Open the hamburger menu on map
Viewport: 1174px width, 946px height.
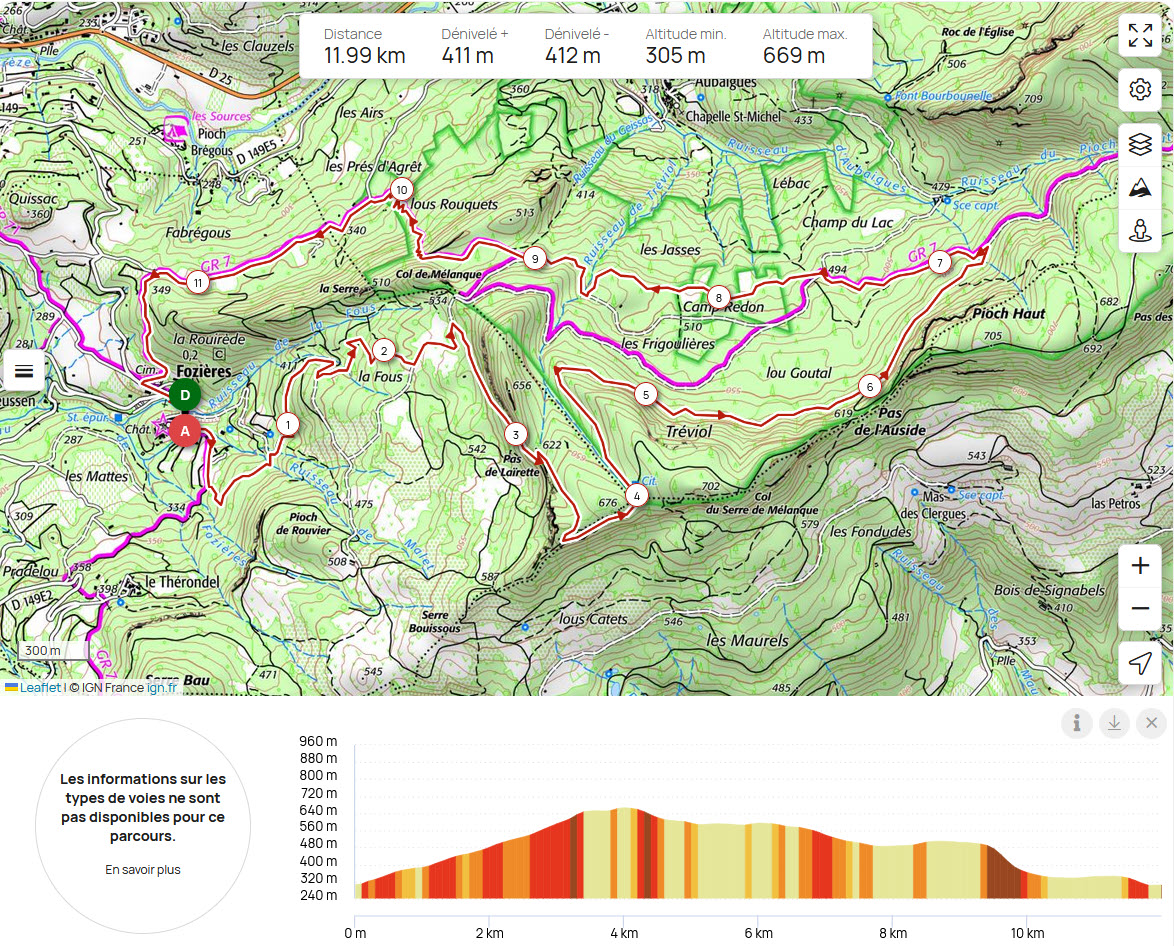pyautogui.click(x=24, y=371)
